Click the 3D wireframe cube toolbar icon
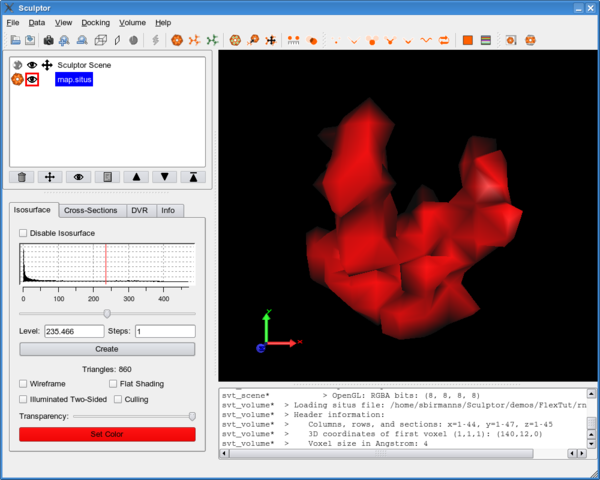This screenshot has width=600, height=480. click(x=100, y=40)
